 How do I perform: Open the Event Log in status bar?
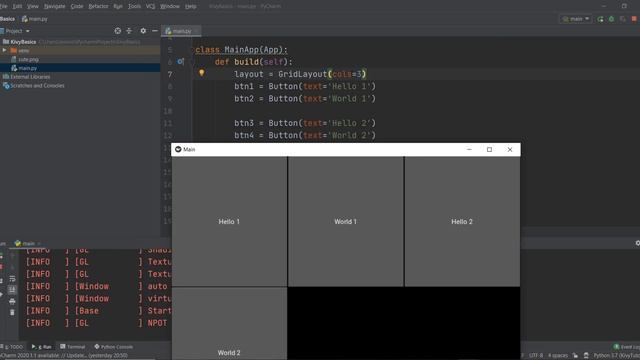pos(627,347)
